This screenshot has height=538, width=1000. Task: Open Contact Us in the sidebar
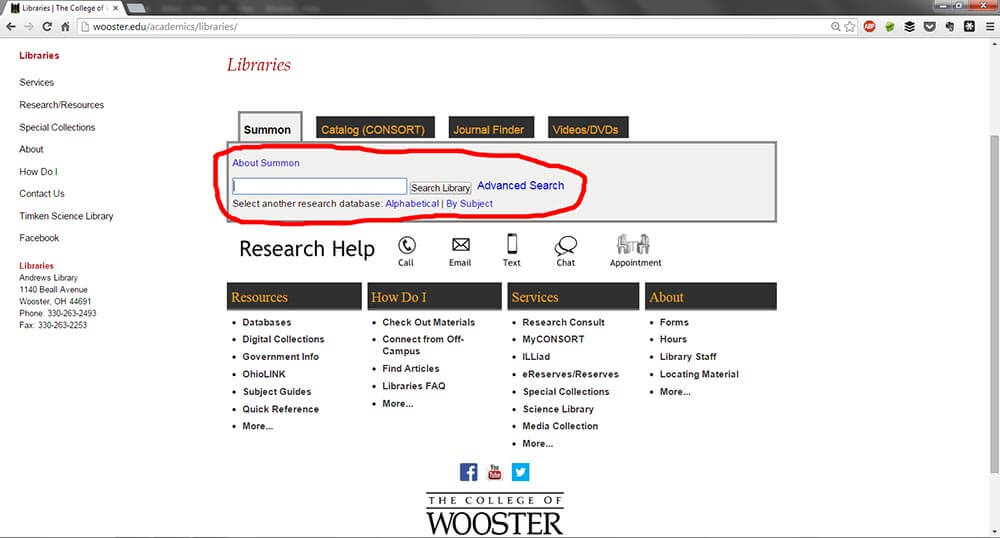tap(41, 194)
